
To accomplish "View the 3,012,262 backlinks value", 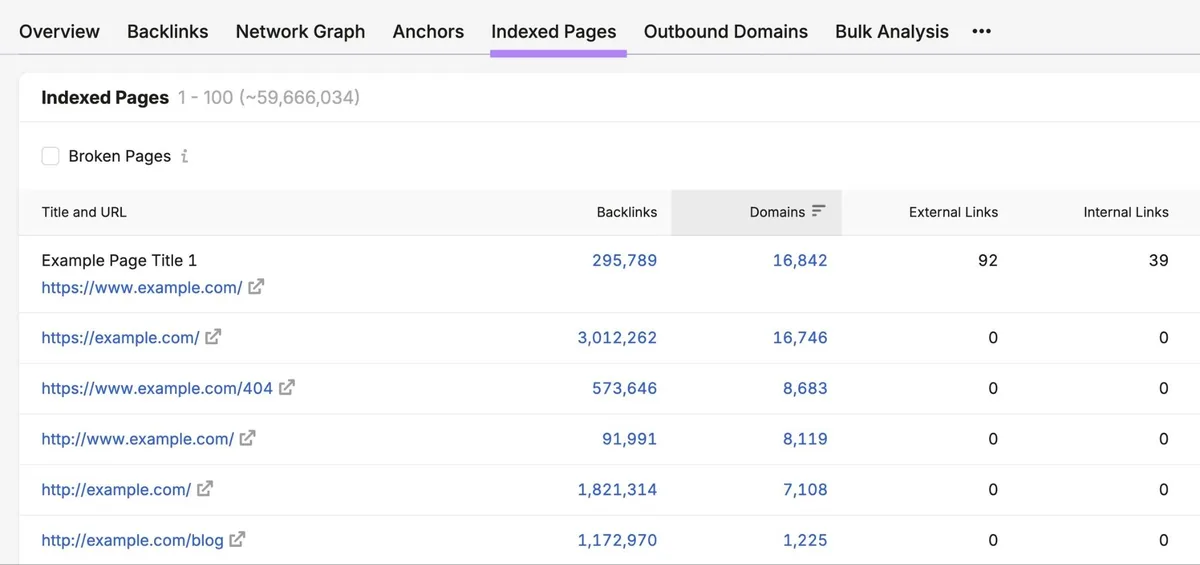I will point(617,337).
